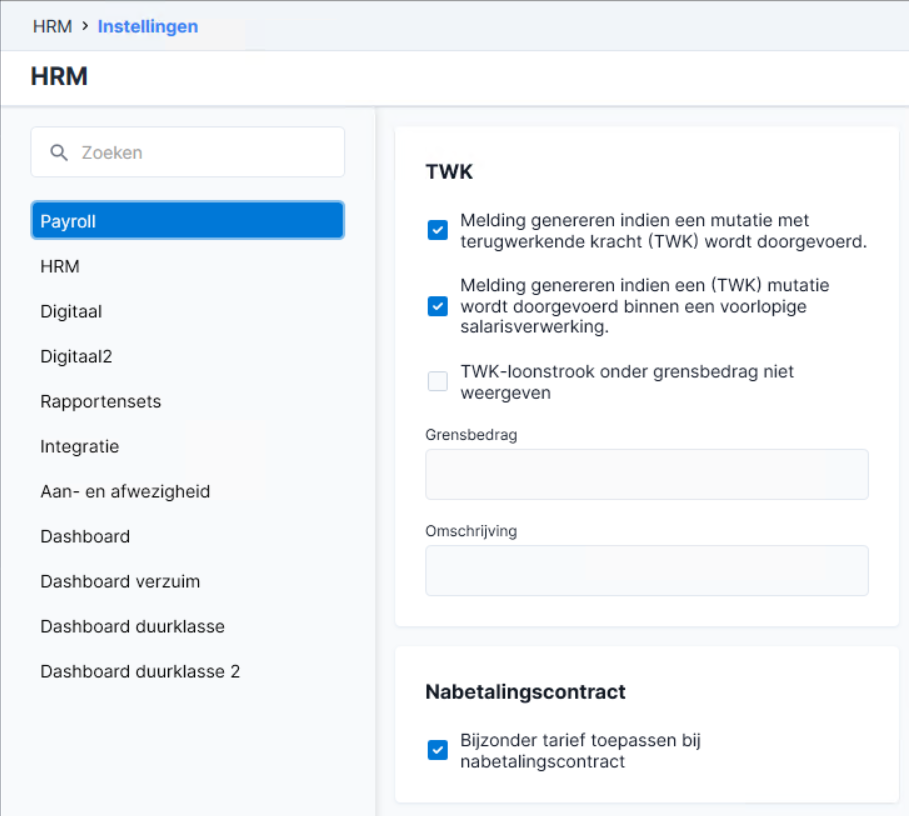Enable TWK-loonstrook onder grensbedrag niet weergeven
Screen dimensions: 909x816
point(438,381)
